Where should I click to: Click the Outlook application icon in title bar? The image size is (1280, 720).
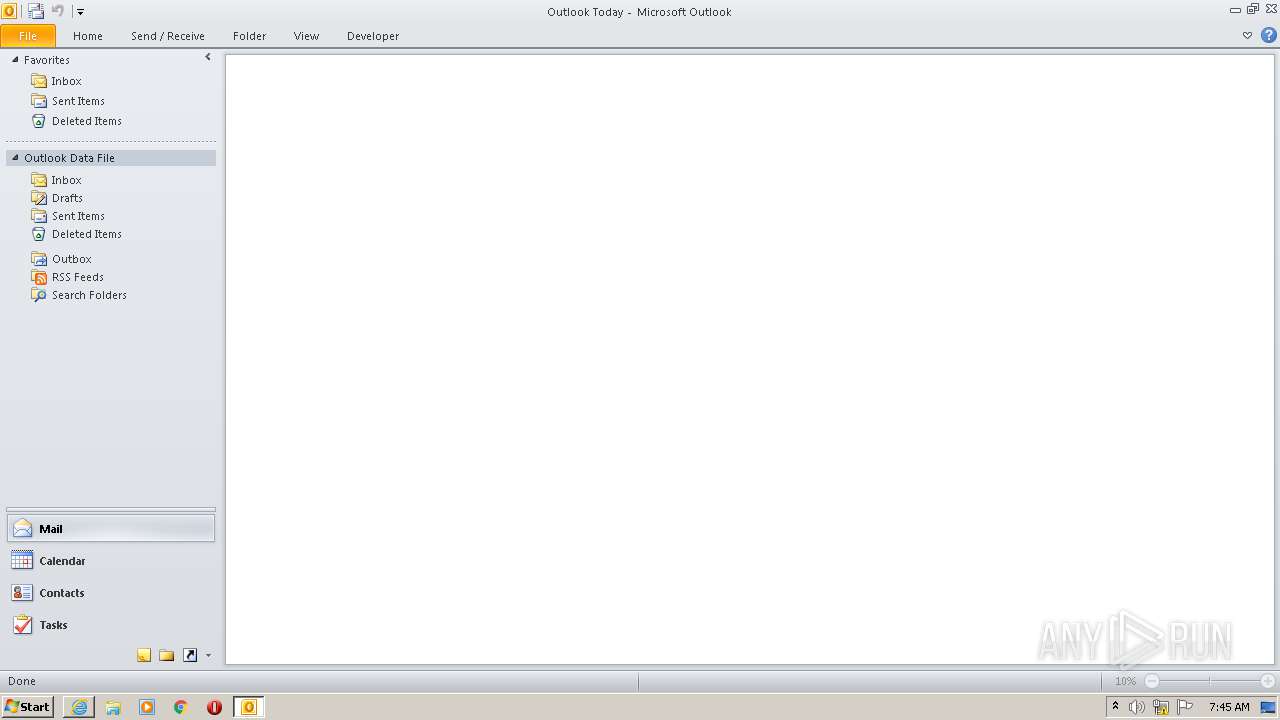(x=9, y=11)
